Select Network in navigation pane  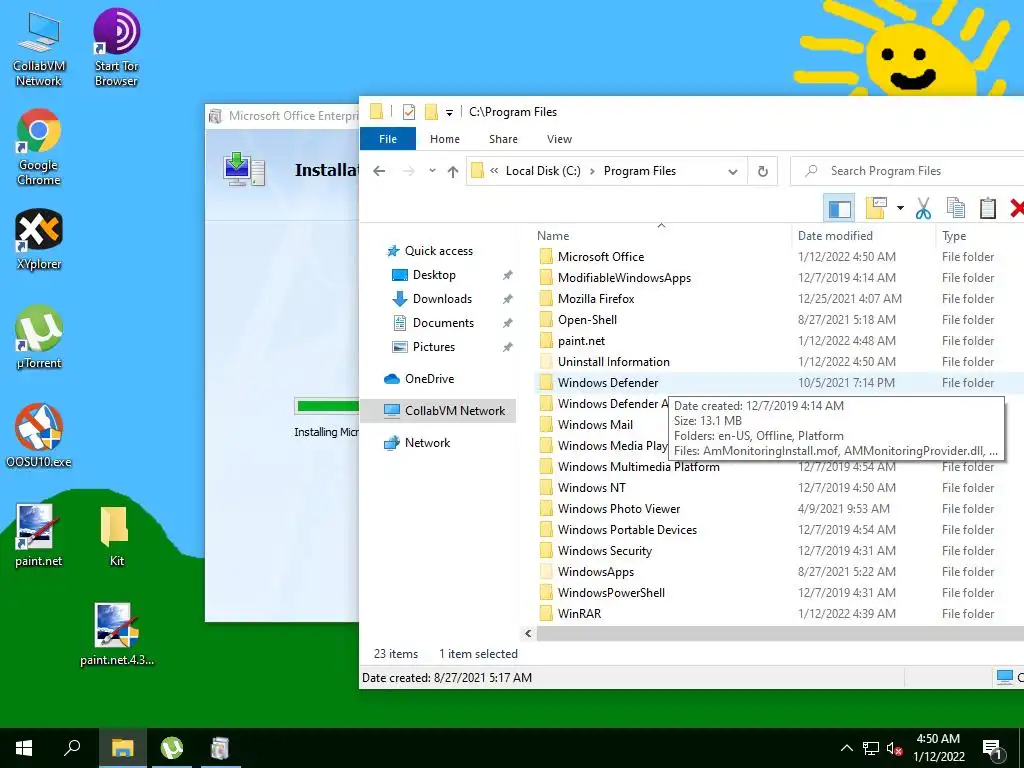(427, 443)
